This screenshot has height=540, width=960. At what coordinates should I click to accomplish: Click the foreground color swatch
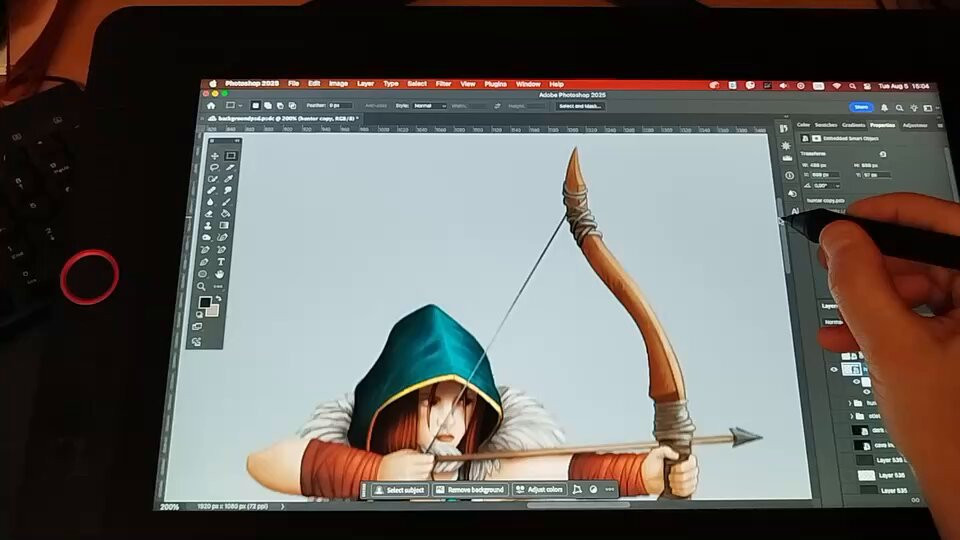point(204,302)
